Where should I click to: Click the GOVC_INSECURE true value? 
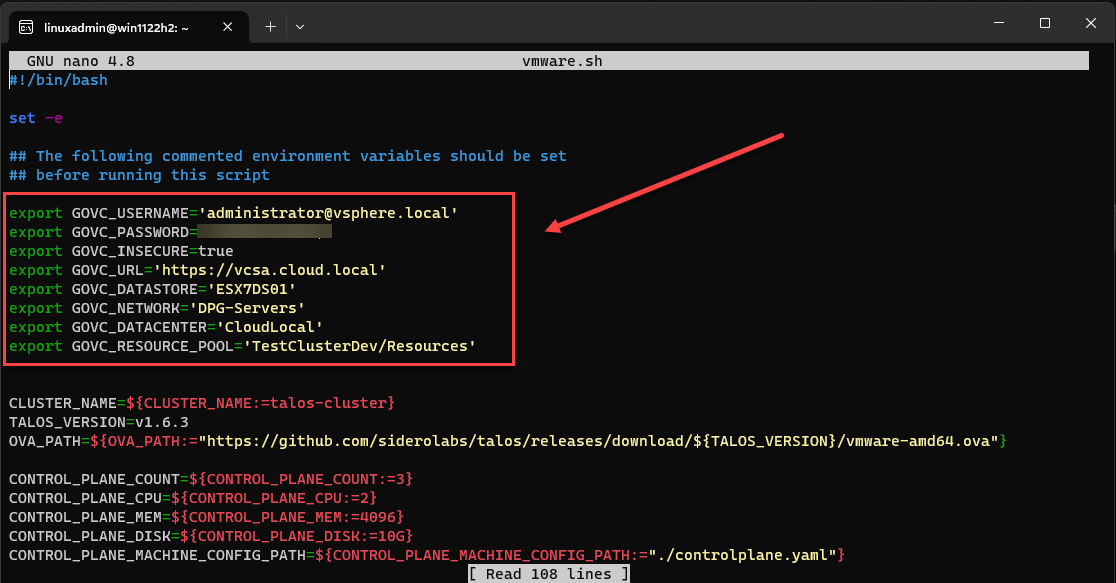[x=215, y=251]
